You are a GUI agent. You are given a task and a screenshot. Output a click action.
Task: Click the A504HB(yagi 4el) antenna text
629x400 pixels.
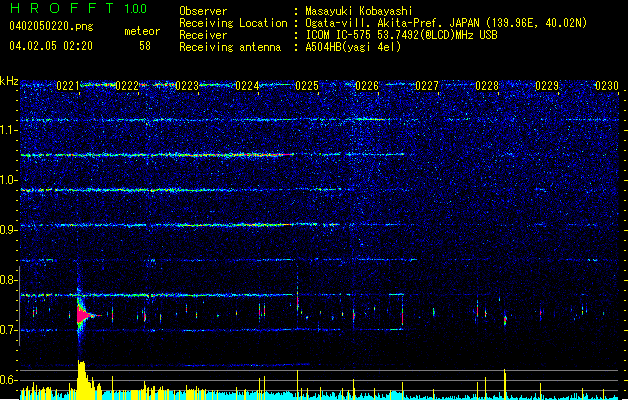353,47
